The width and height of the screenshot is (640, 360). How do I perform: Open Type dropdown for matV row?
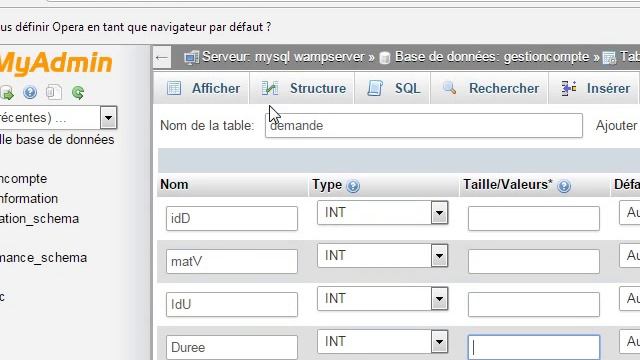[x=382, y=256]
